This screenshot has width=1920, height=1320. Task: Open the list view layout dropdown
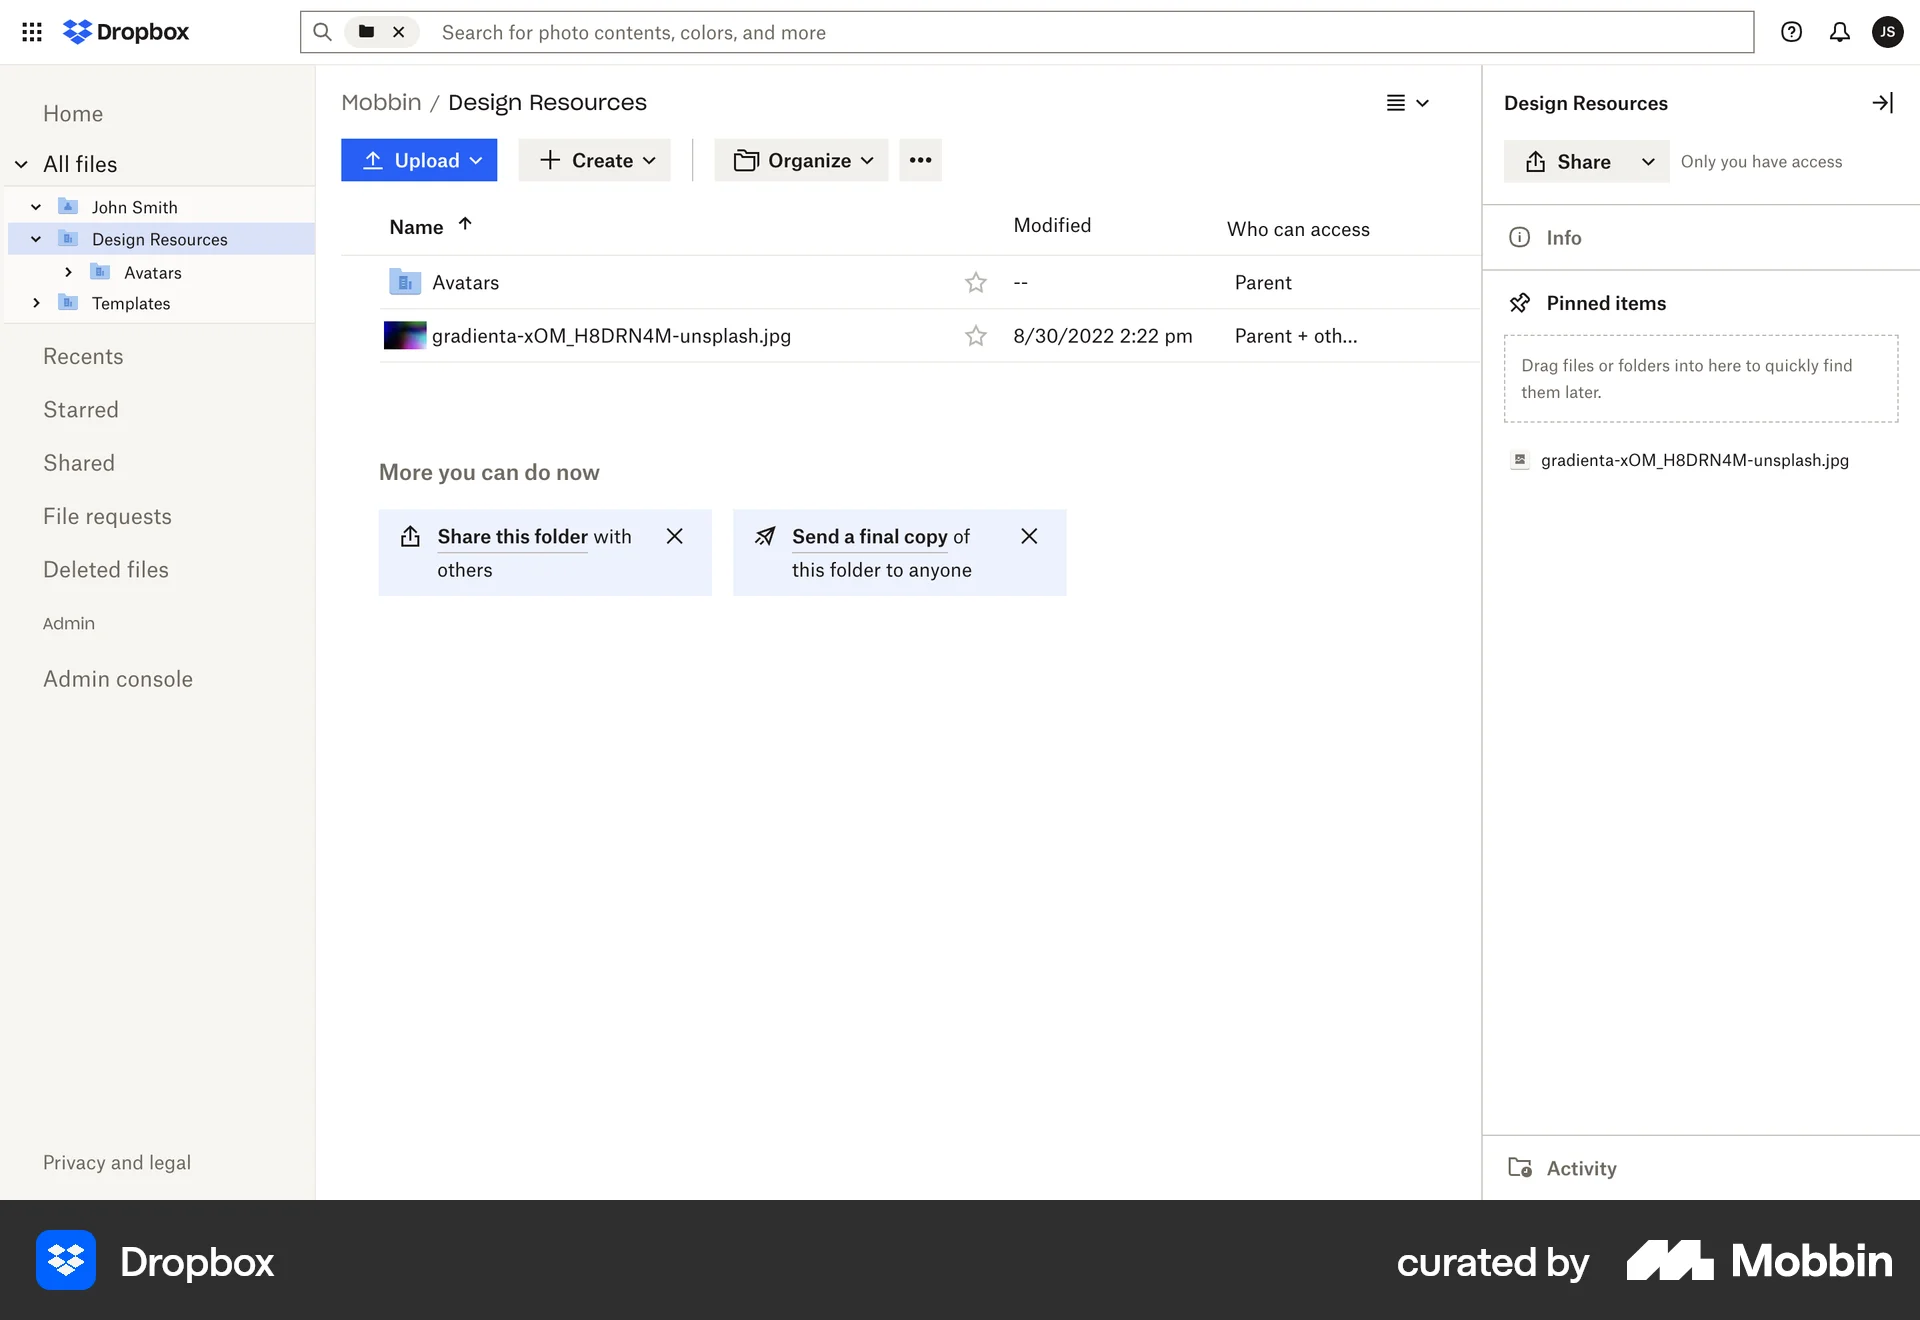1408,102
